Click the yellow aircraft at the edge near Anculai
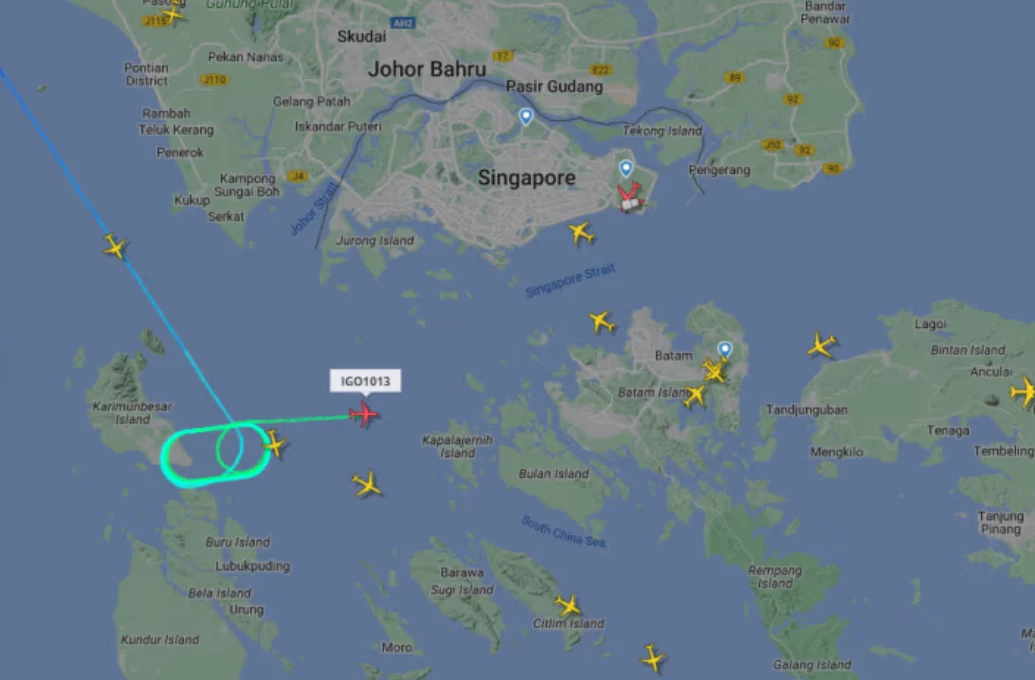1035x680 pixels. (x=1024, y=392)
